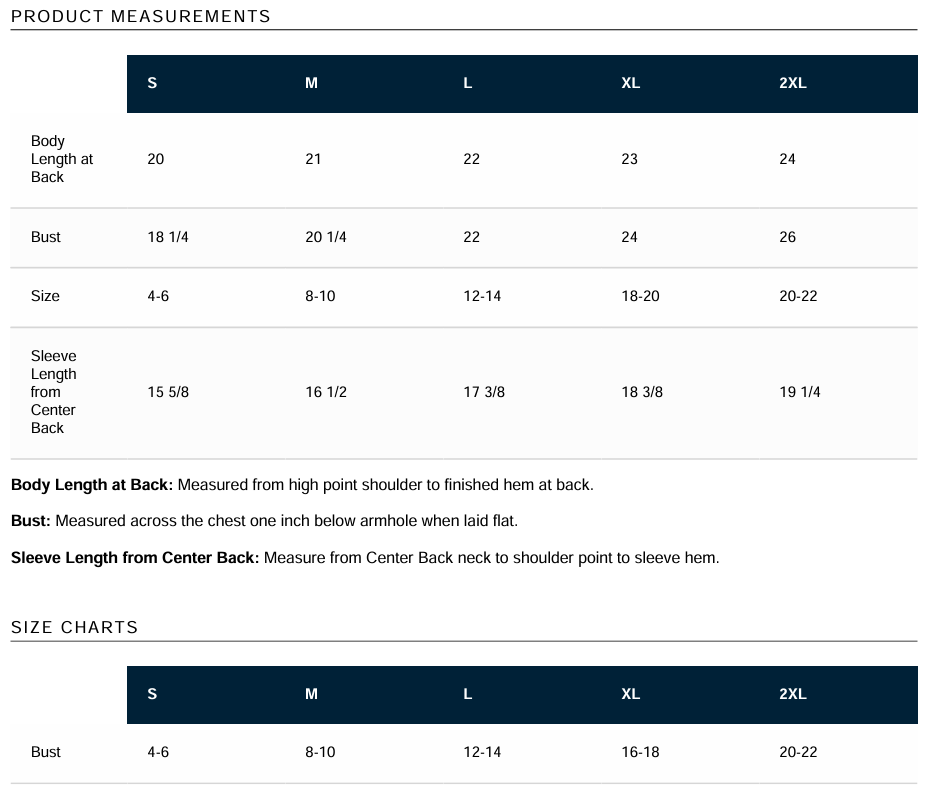Select the Body Length at Back: description line
The height and width of the screenshot is (801, 927).
(302, 485)
